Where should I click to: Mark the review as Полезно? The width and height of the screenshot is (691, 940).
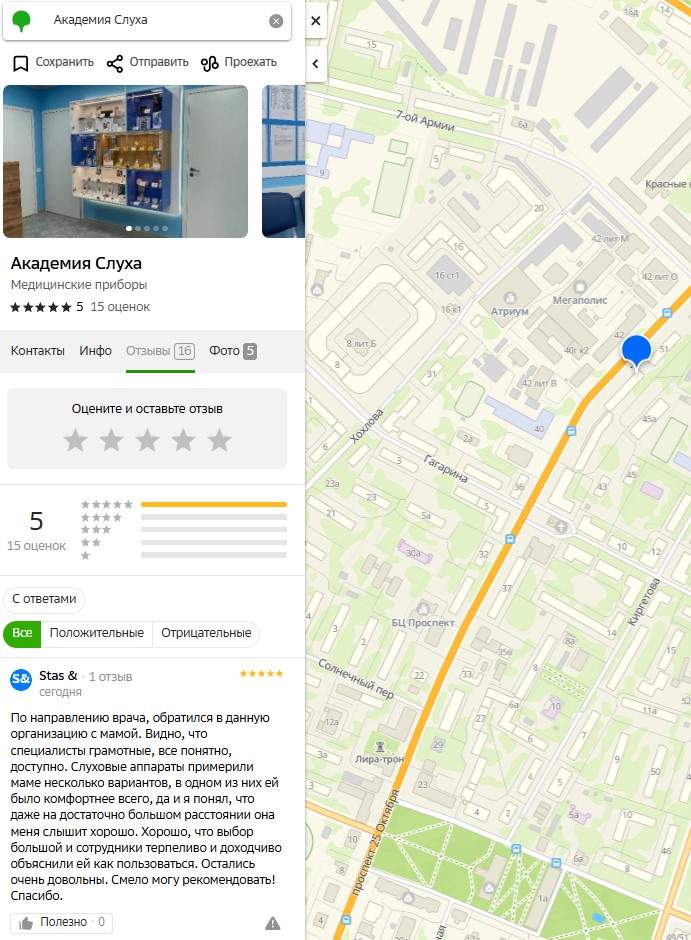click(62, 922)
